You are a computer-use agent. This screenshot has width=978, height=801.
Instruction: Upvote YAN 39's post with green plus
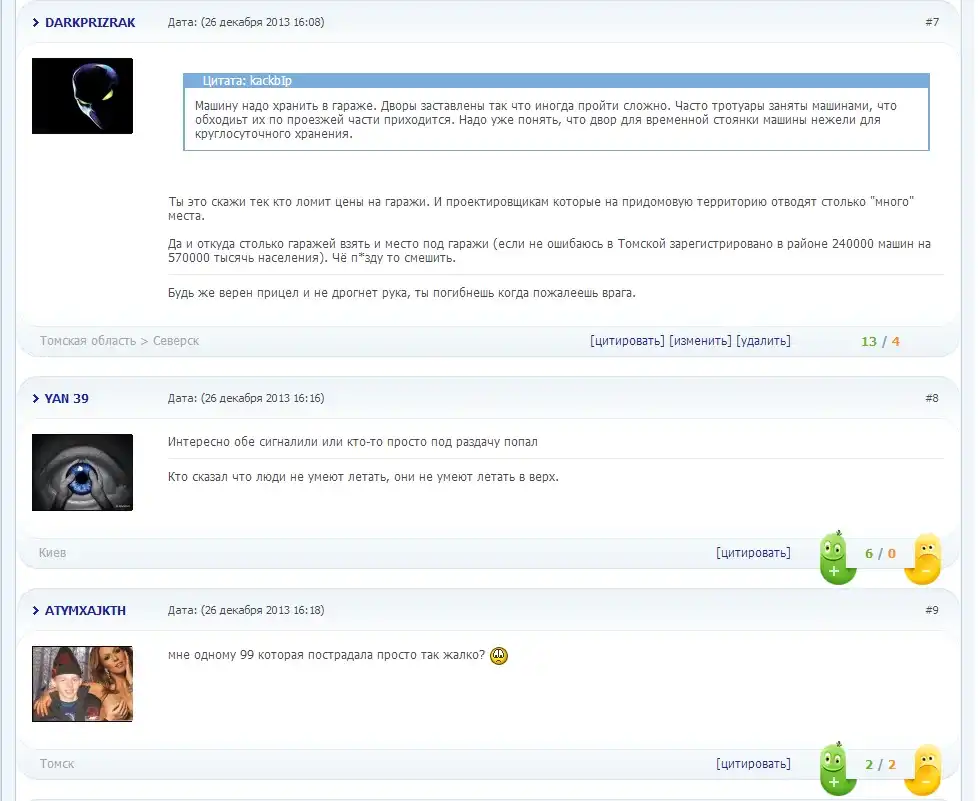pos(834,558)
